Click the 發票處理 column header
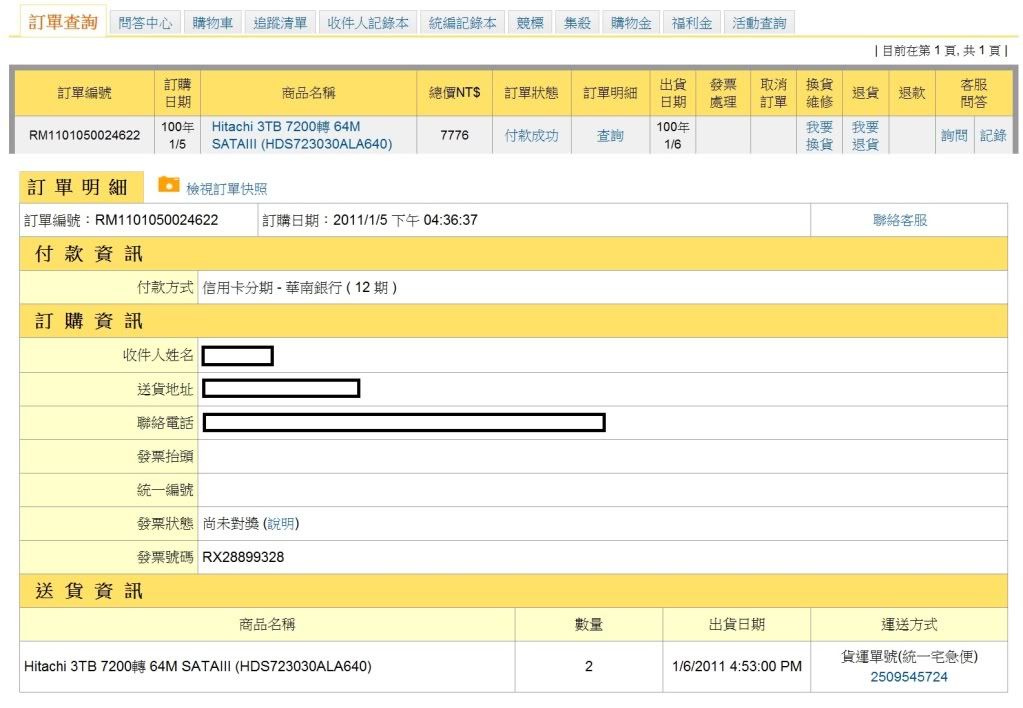Image resolution: width=1023 pixels, height=708 pixels. [x=723, y=93]
